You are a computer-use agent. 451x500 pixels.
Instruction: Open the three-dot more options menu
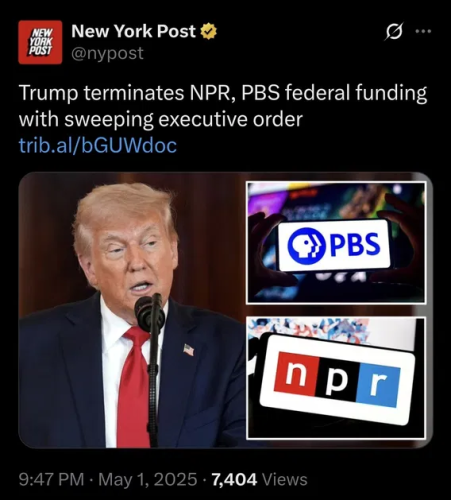423,32
